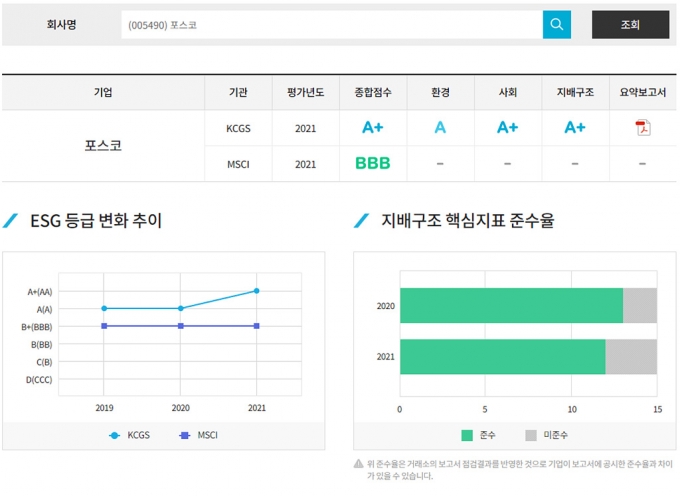Viewport: 680px width, 496px height.
Task: Click the MSCI 2019 square data point
Action: [x=104, y=326]
